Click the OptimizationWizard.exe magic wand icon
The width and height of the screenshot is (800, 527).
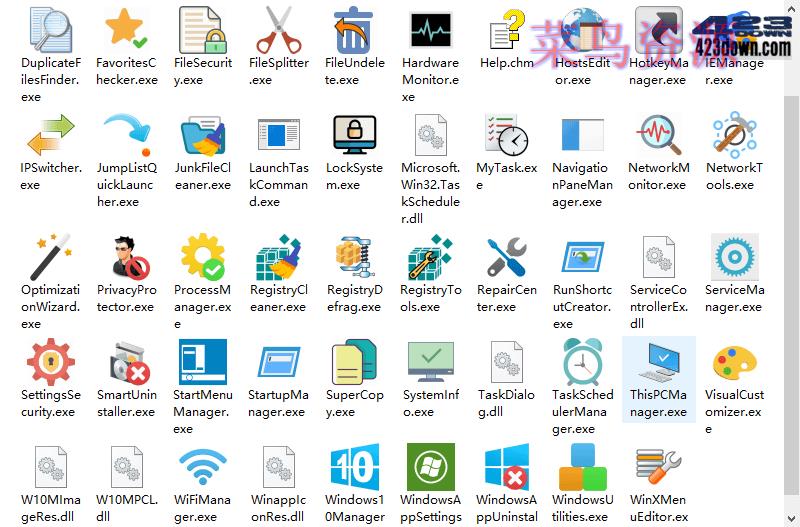pos(51,257)
